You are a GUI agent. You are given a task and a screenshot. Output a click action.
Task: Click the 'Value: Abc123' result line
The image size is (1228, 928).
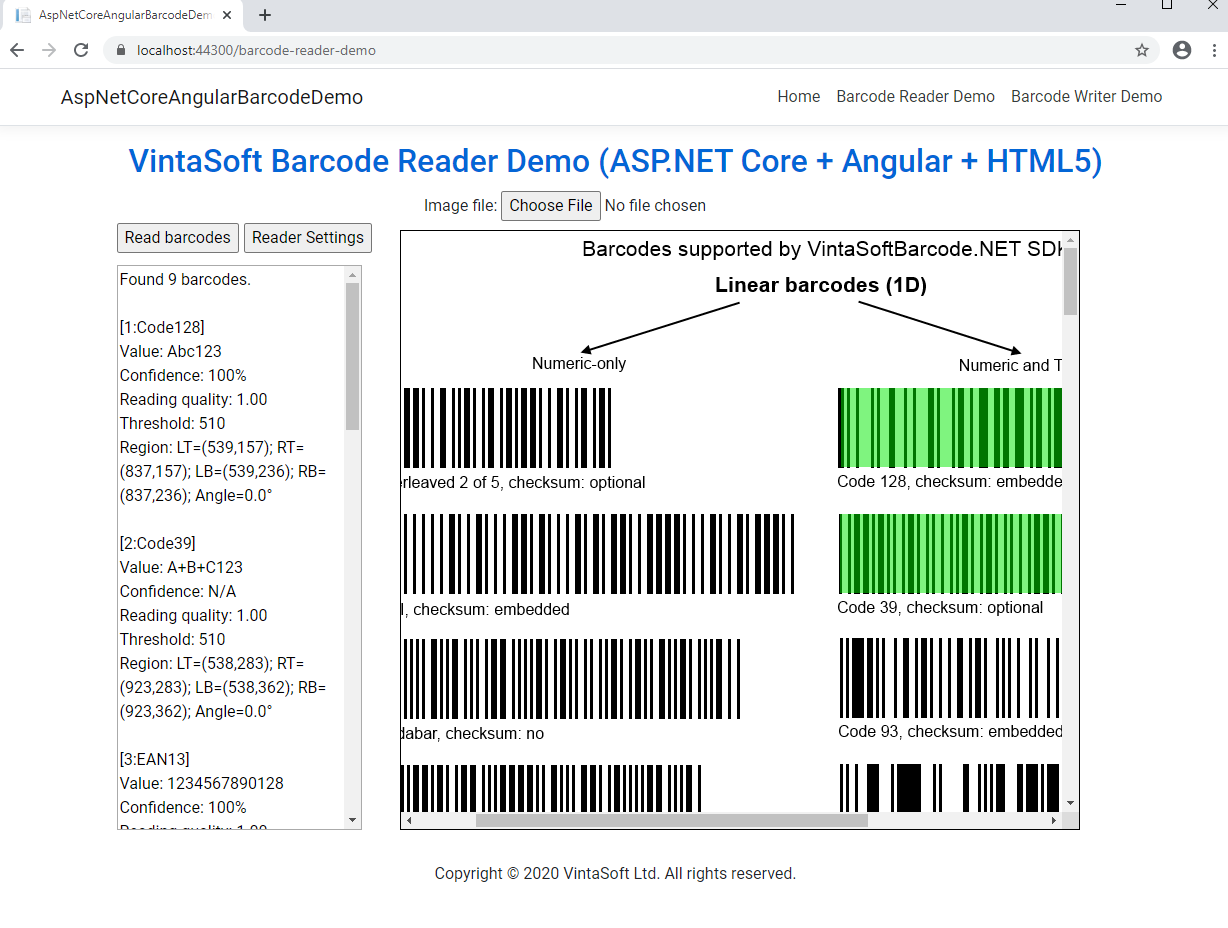click(170, 351)
